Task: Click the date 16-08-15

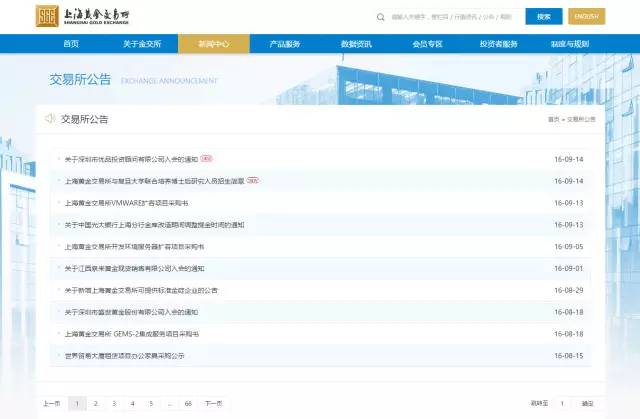Action: [x=569, y=356]
